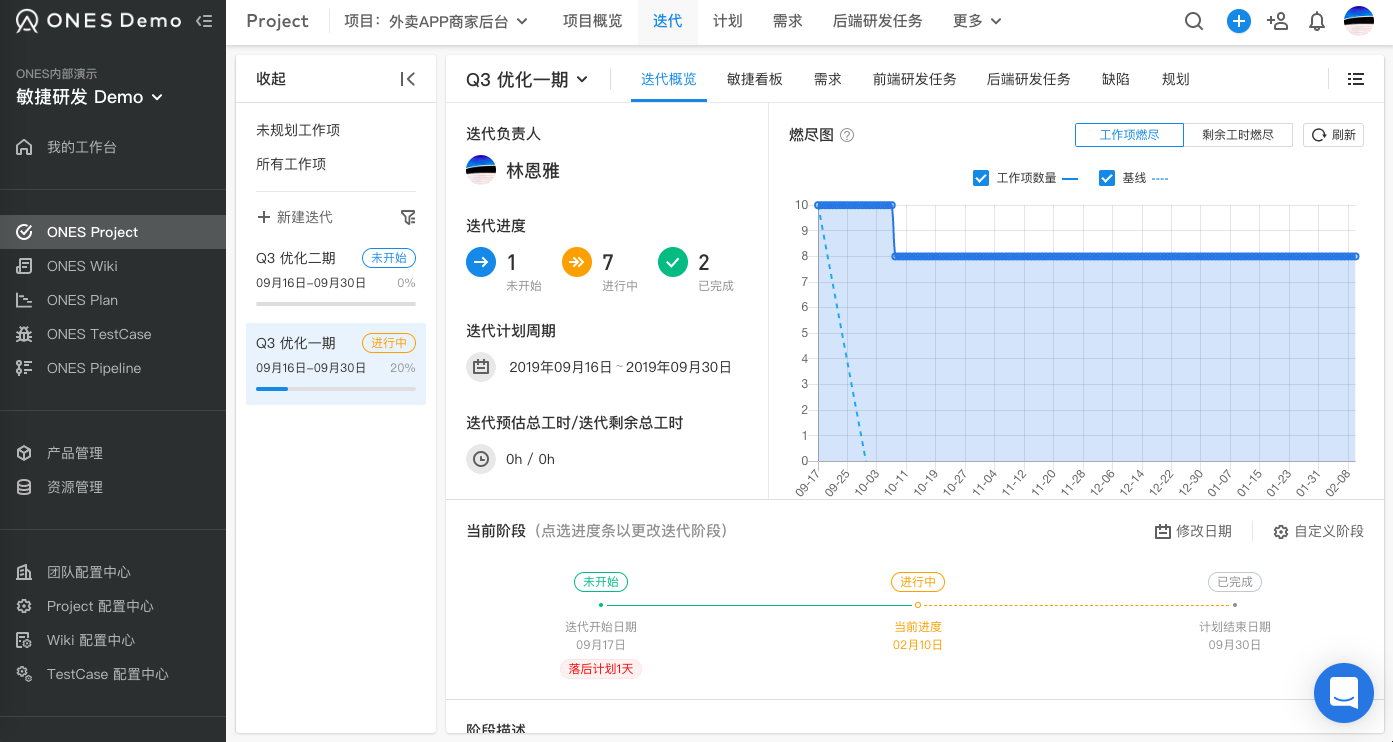This screenshot has width=1393, height=742.
Task: Open the Q3 优化一期 iteration dropdown
Action: click(527, 80)
